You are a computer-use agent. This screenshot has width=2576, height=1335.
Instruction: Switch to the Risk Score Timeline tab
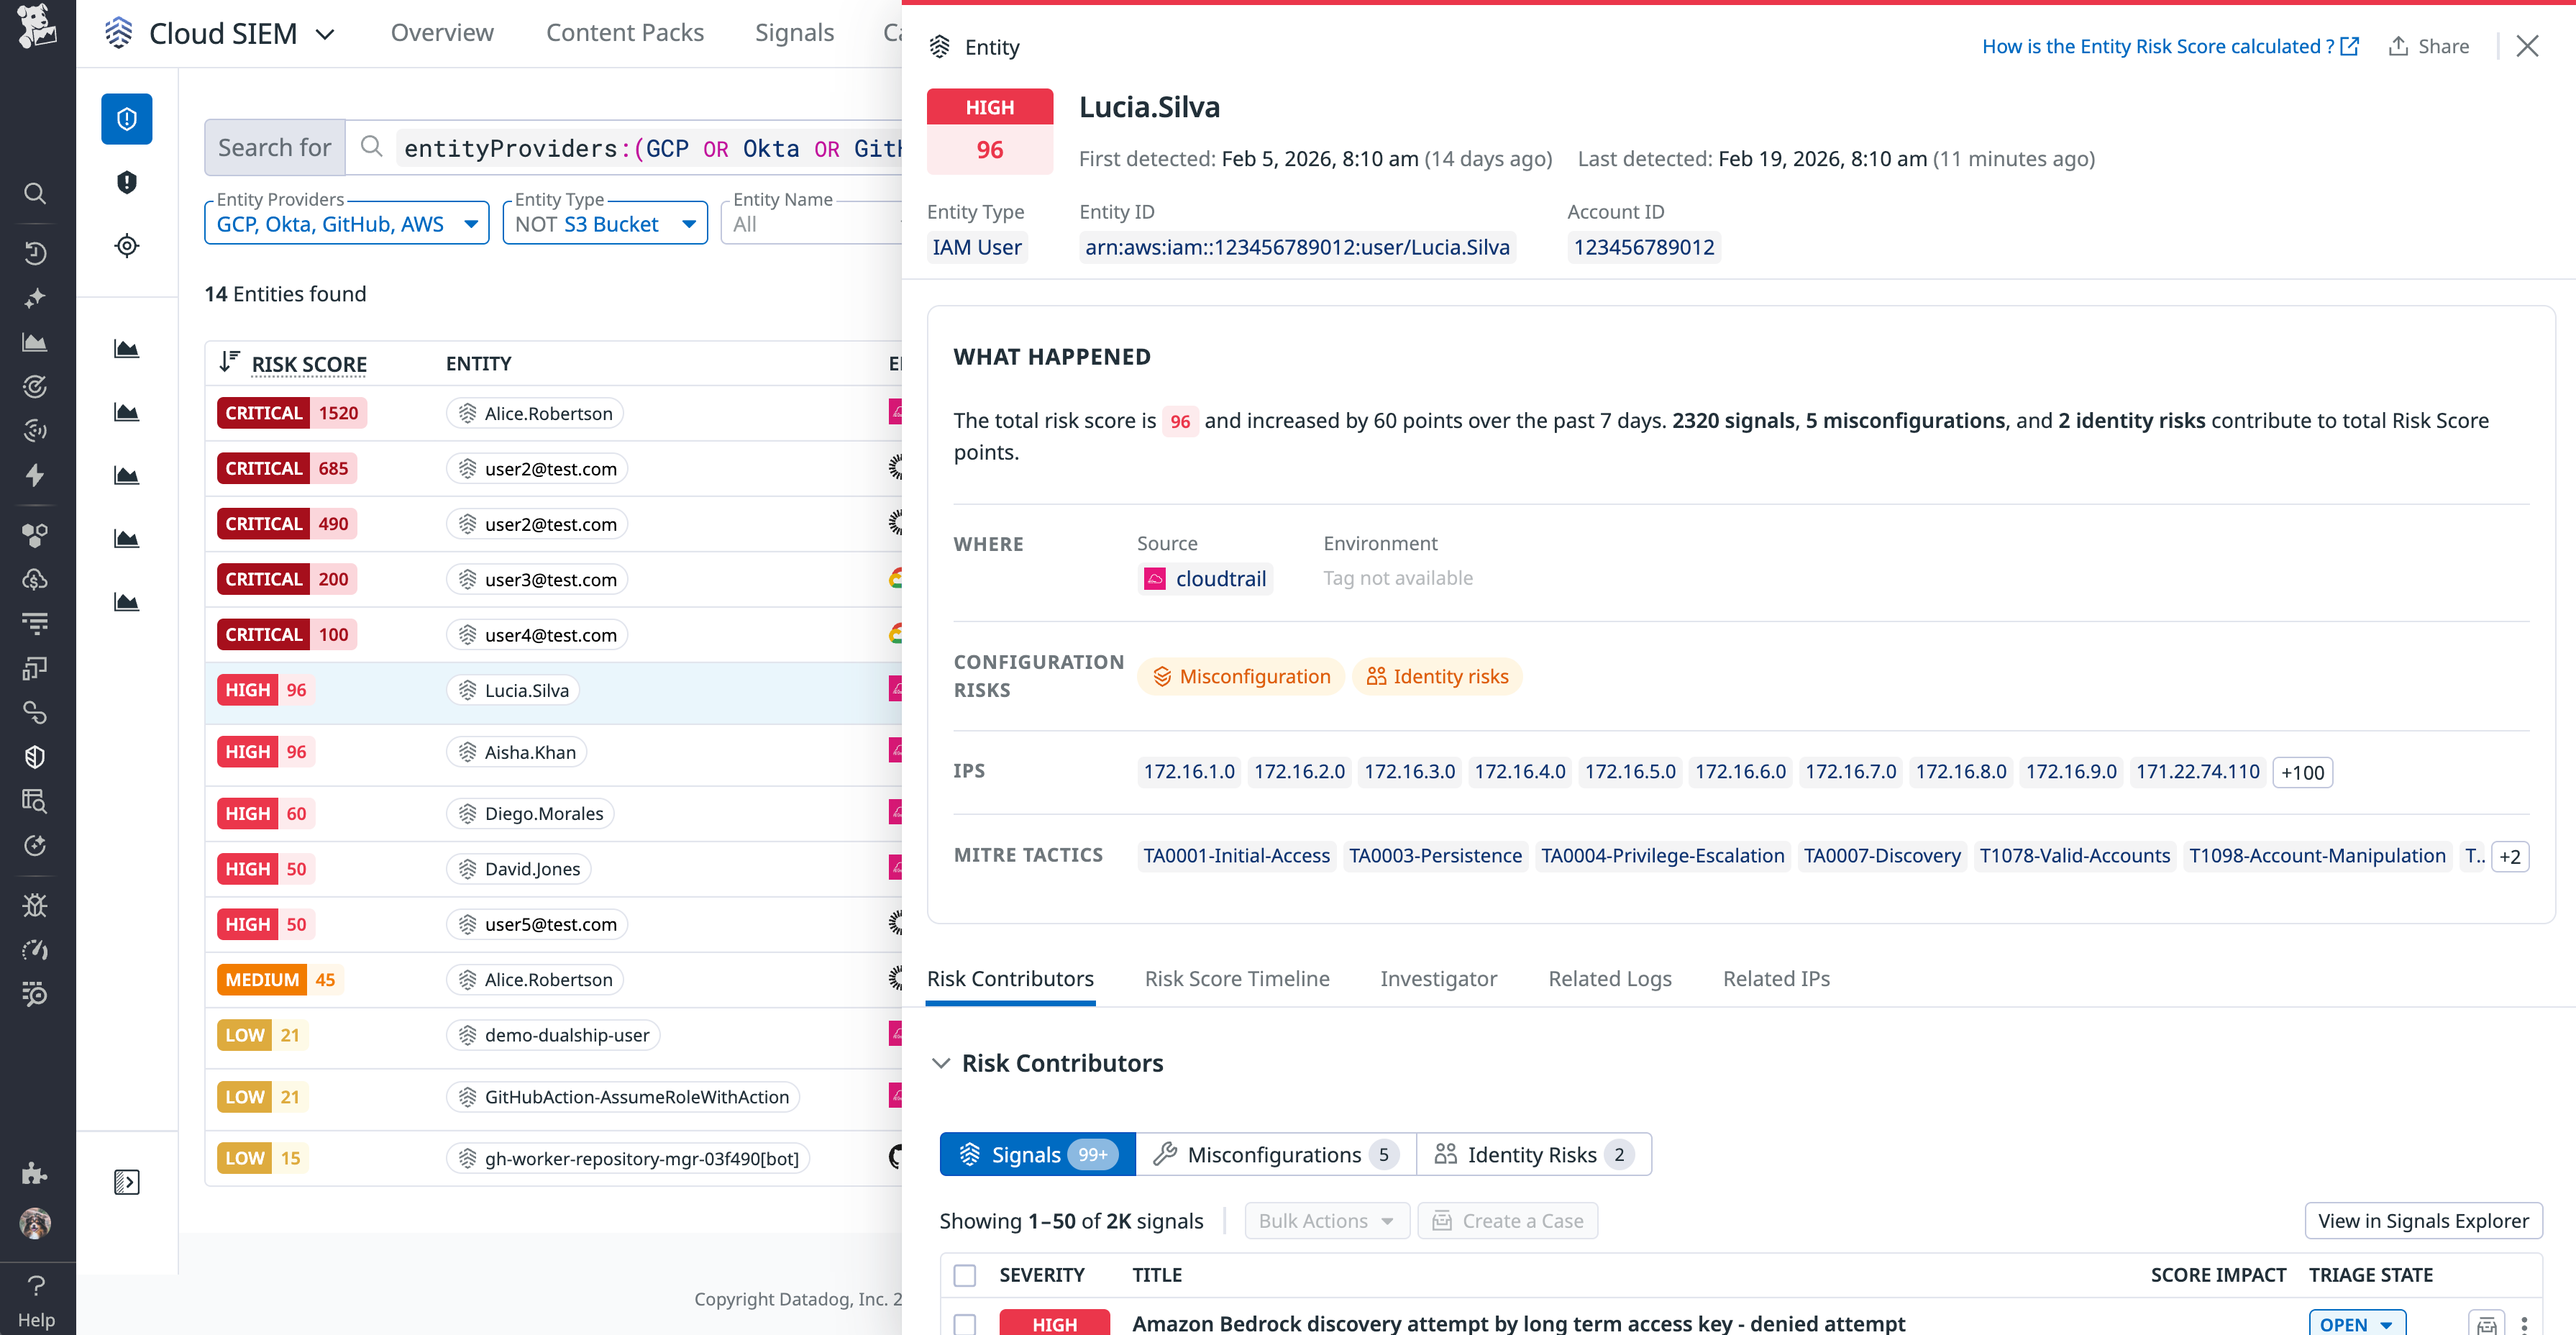(1237, 978)
